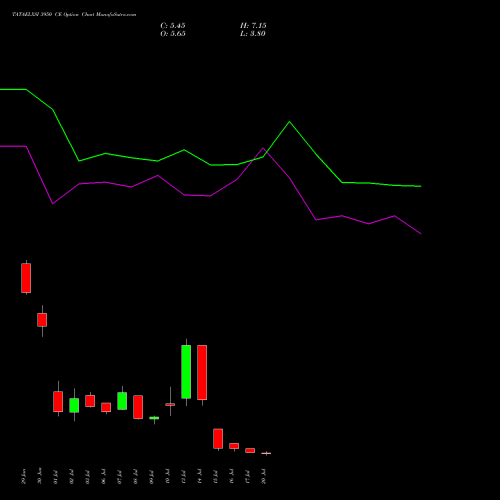This screenshot has width=500, height=500.
Task: Click the right end of the purple line
Action: 421,234
